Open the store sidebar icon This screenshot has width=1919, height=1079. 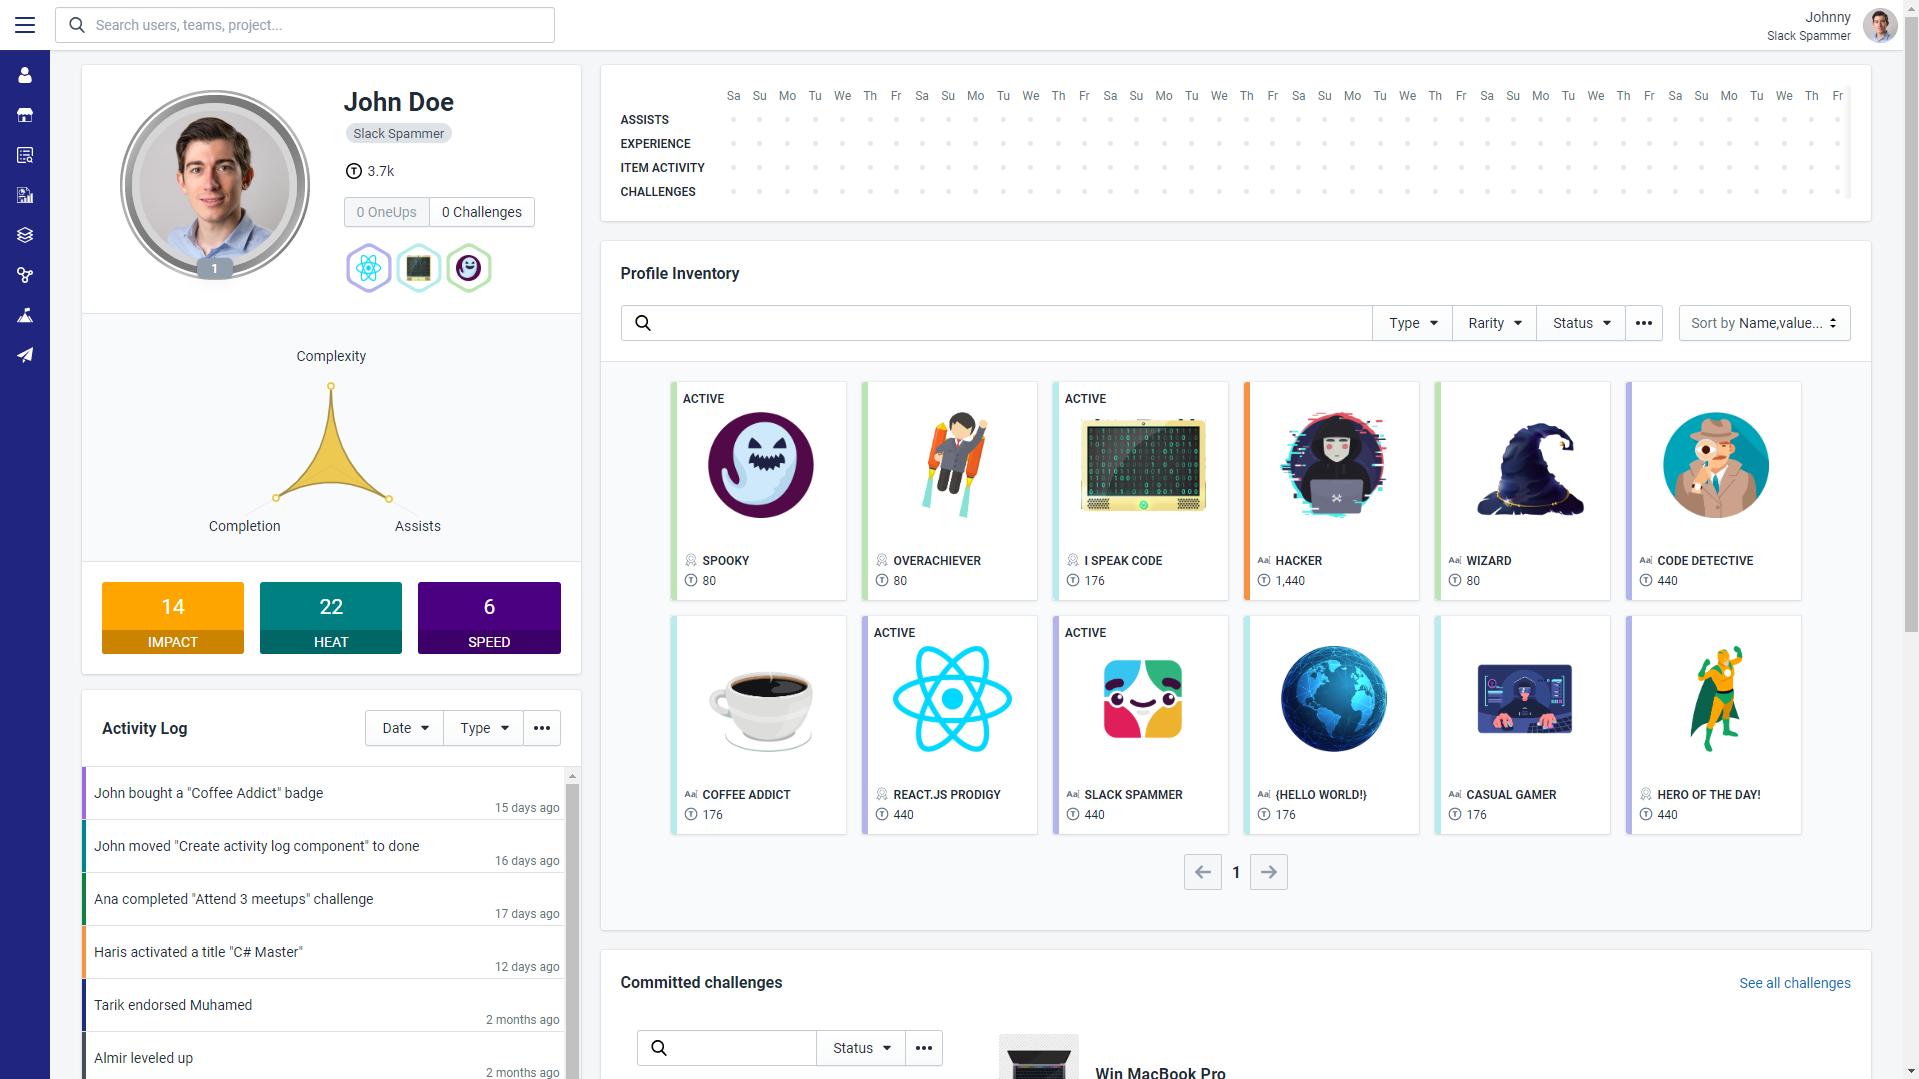25,115
